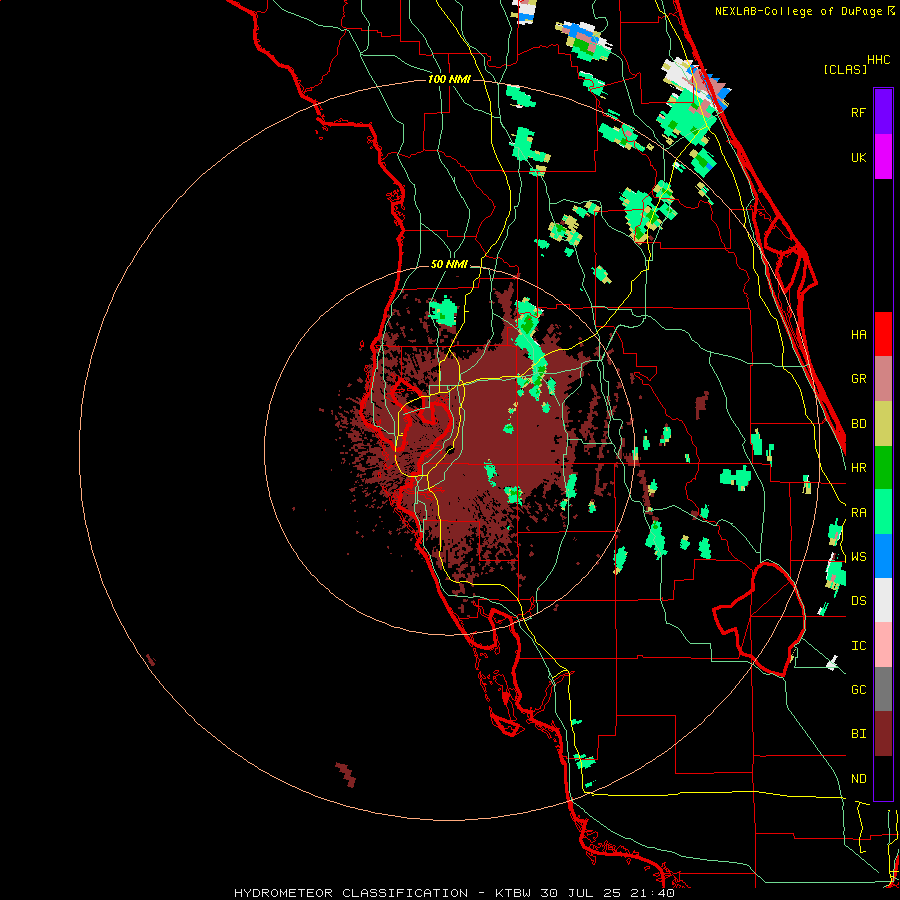Viewport: 900px width, 900px height.
Task: Click the GR legend label
Action: coord(858,379)
